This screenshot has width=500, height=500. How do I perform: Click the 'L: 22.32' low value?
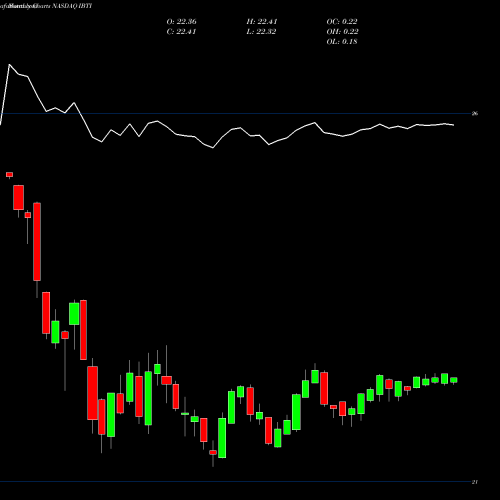click(x=261, y=32)
